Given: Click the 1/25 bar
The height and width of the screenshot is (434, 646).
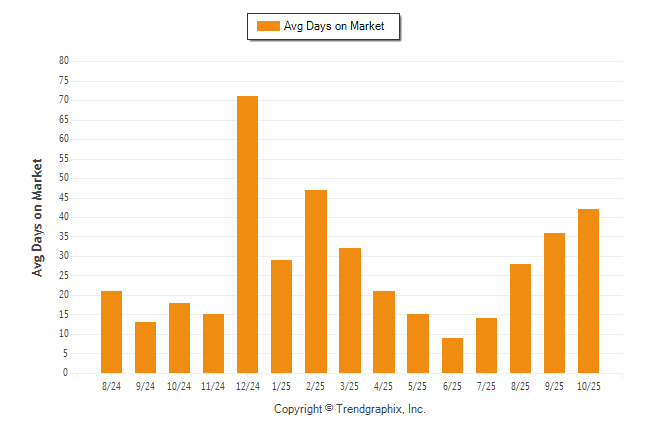Looking at the screenshot, I should pos(281,316).
